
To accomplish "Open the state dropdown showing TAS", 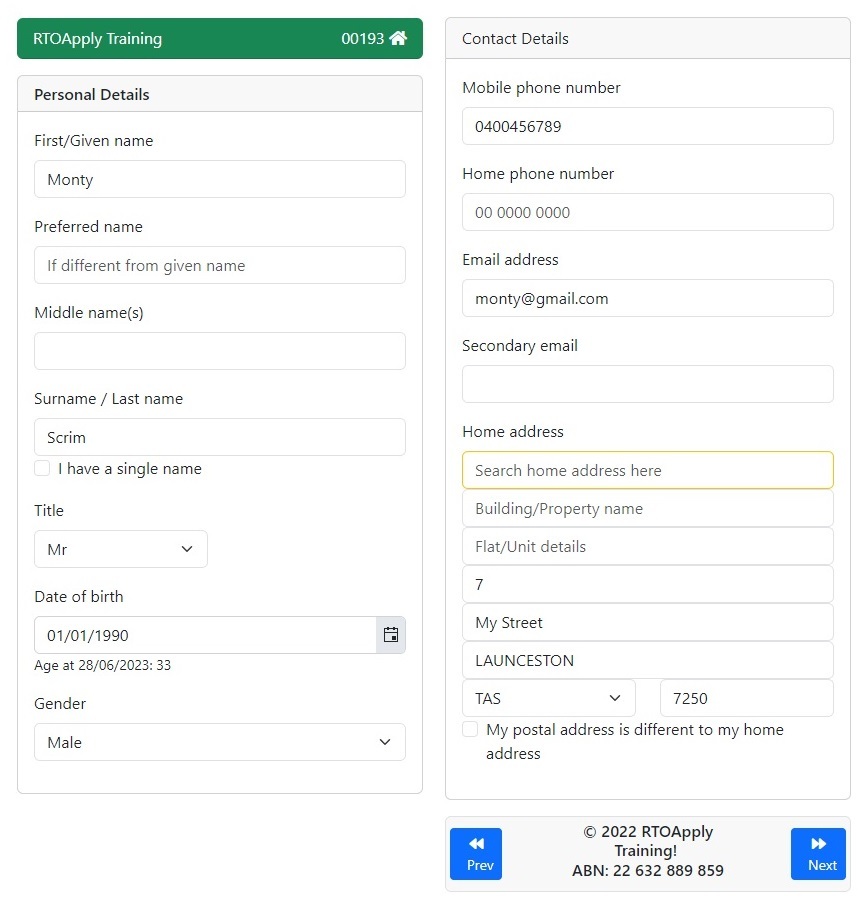I will 548,698.
